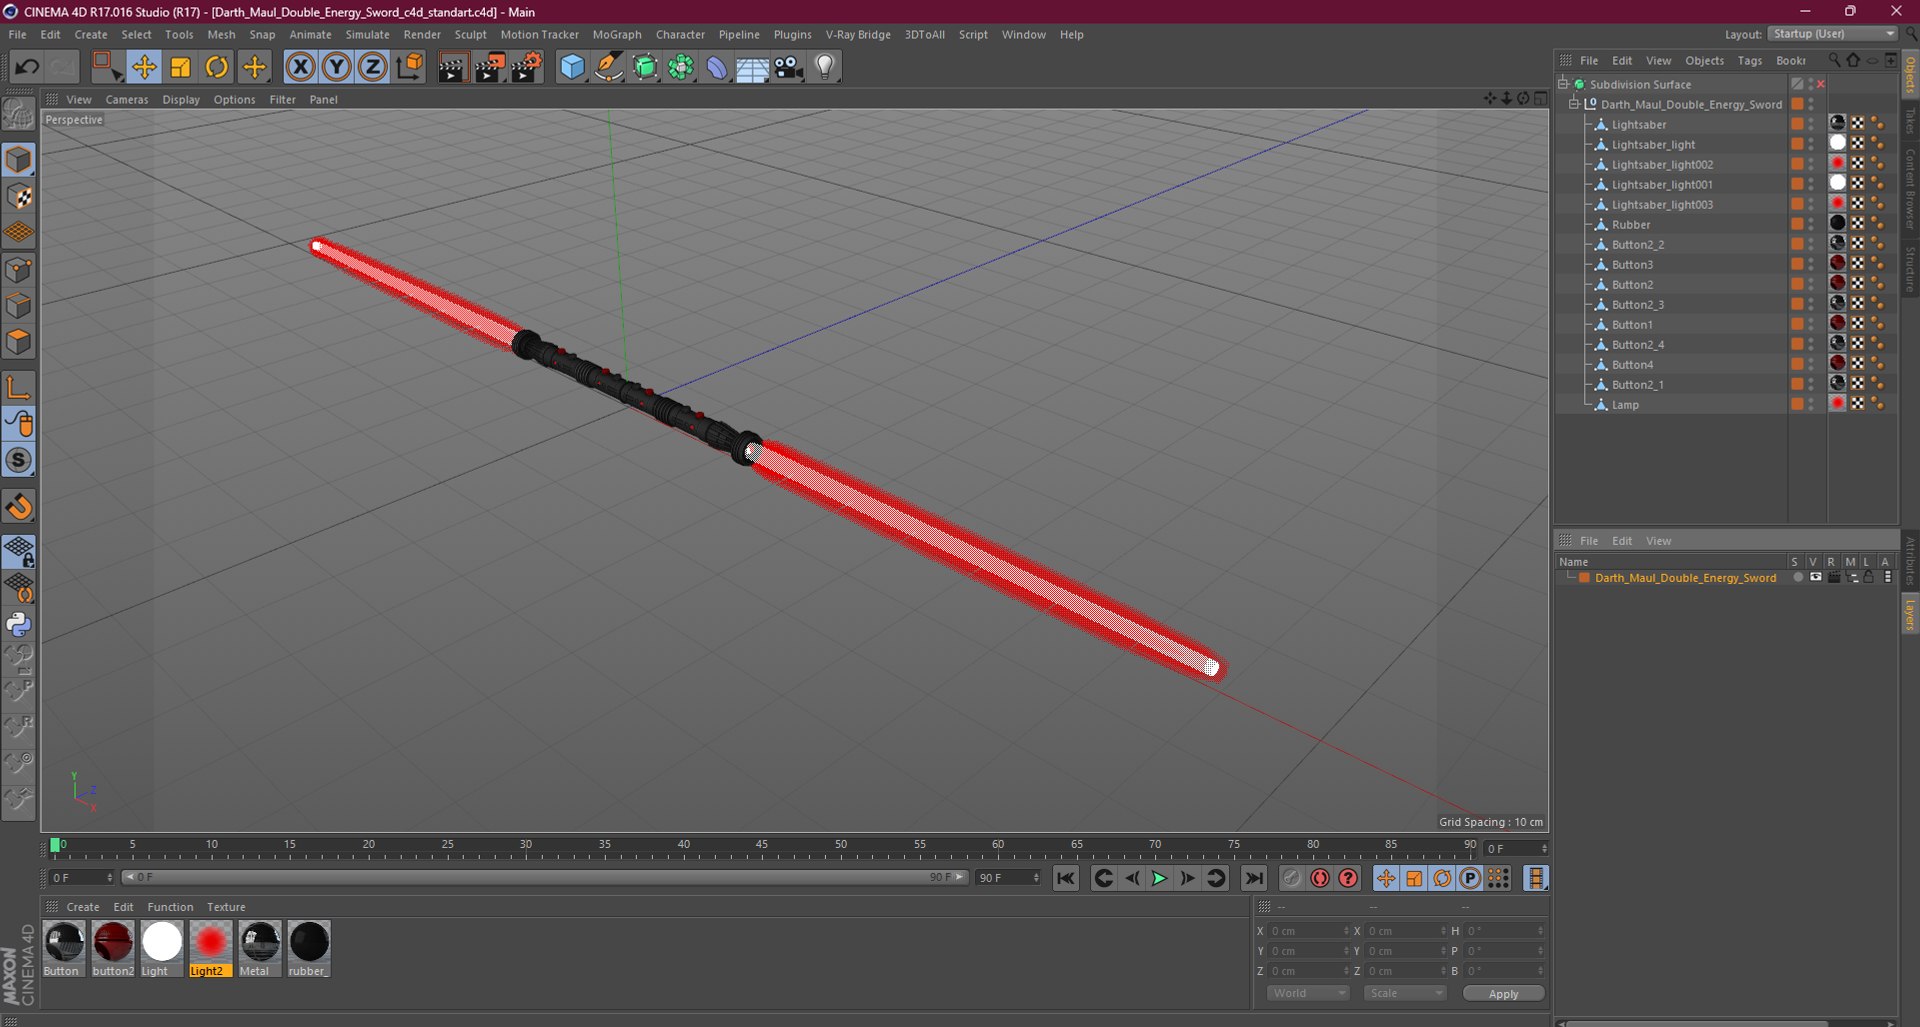
Task: Click the coordinate system icon
Action: pos(410,67)
